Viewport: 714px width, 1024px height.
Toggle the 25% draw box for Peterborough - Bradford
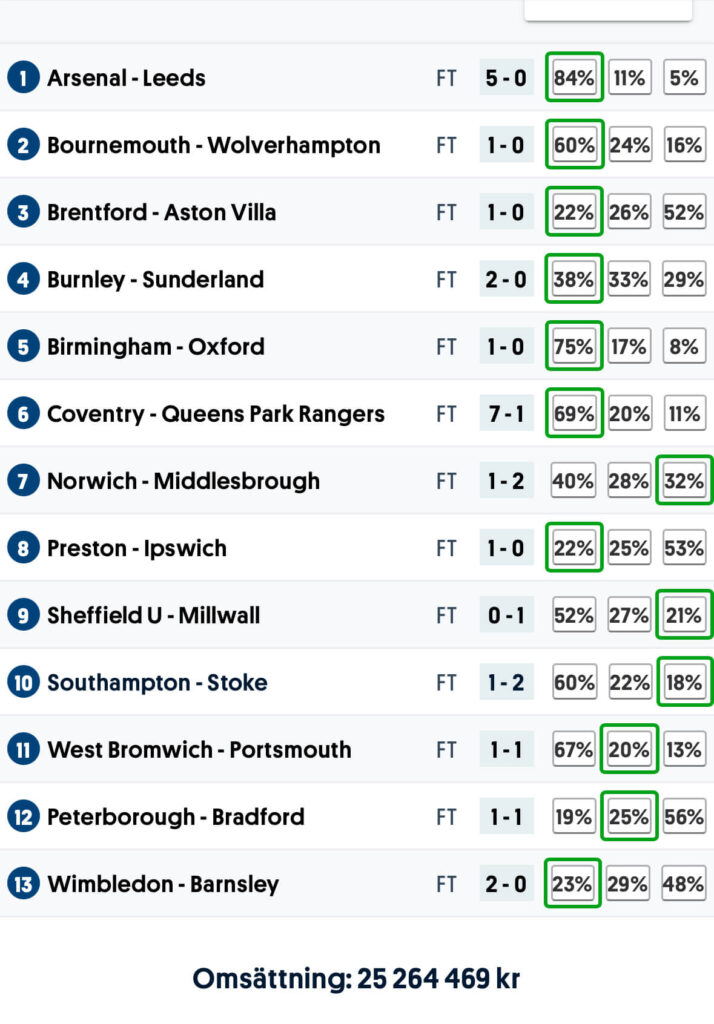point(629,817)
